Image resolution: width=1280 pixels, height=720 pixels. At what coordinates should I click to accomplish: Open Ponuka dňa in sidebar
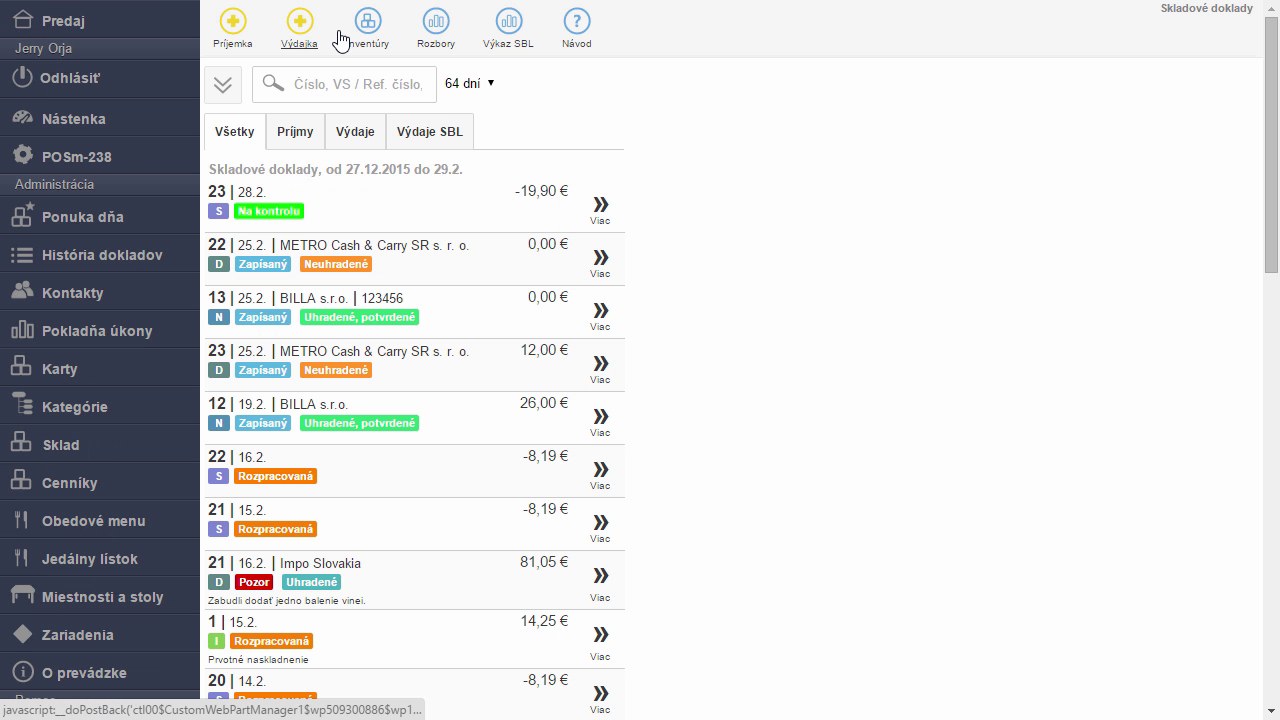point(100,216)
